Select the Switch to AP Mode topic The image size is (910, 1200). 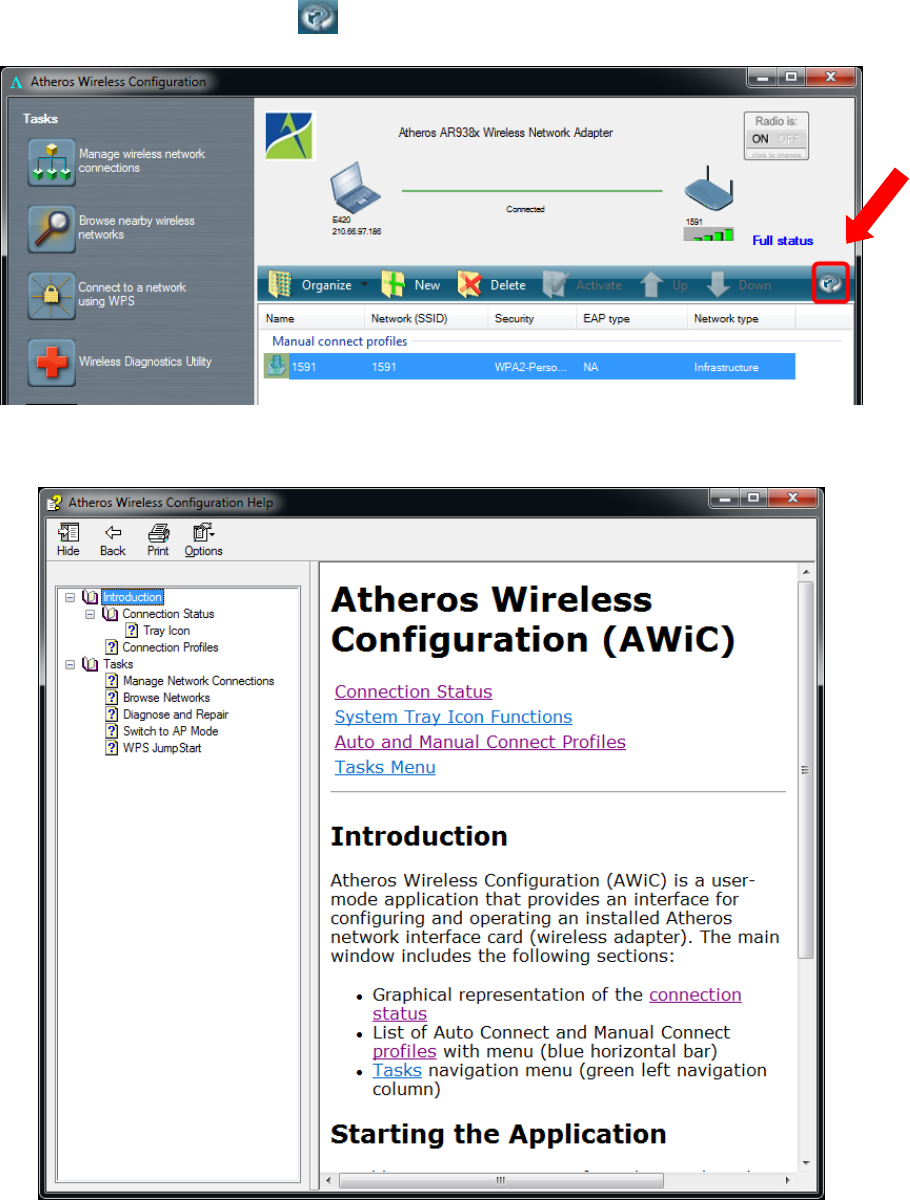tap(170, 731)
